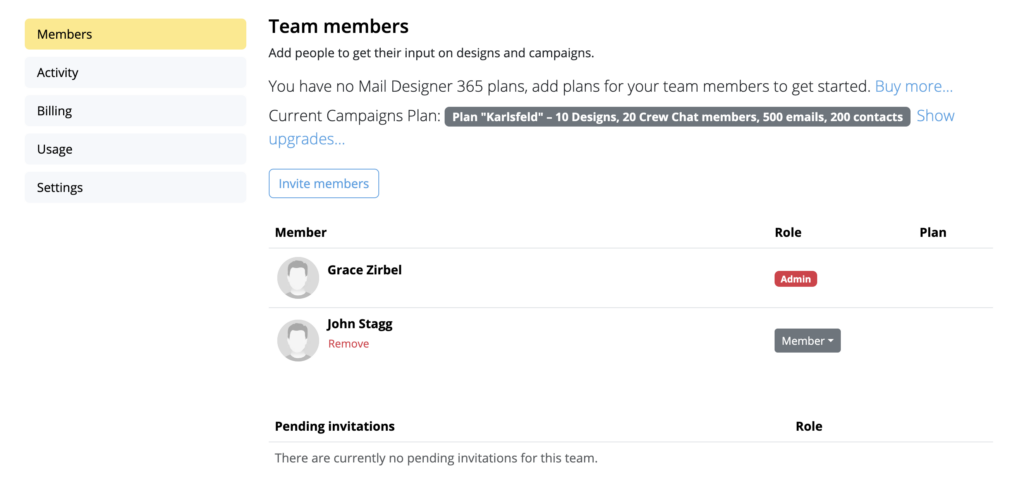Viewport: 1024px width, 500px height.
Task: Click the Plan column header
Action: pyautogui.click(x=933, y=232)
